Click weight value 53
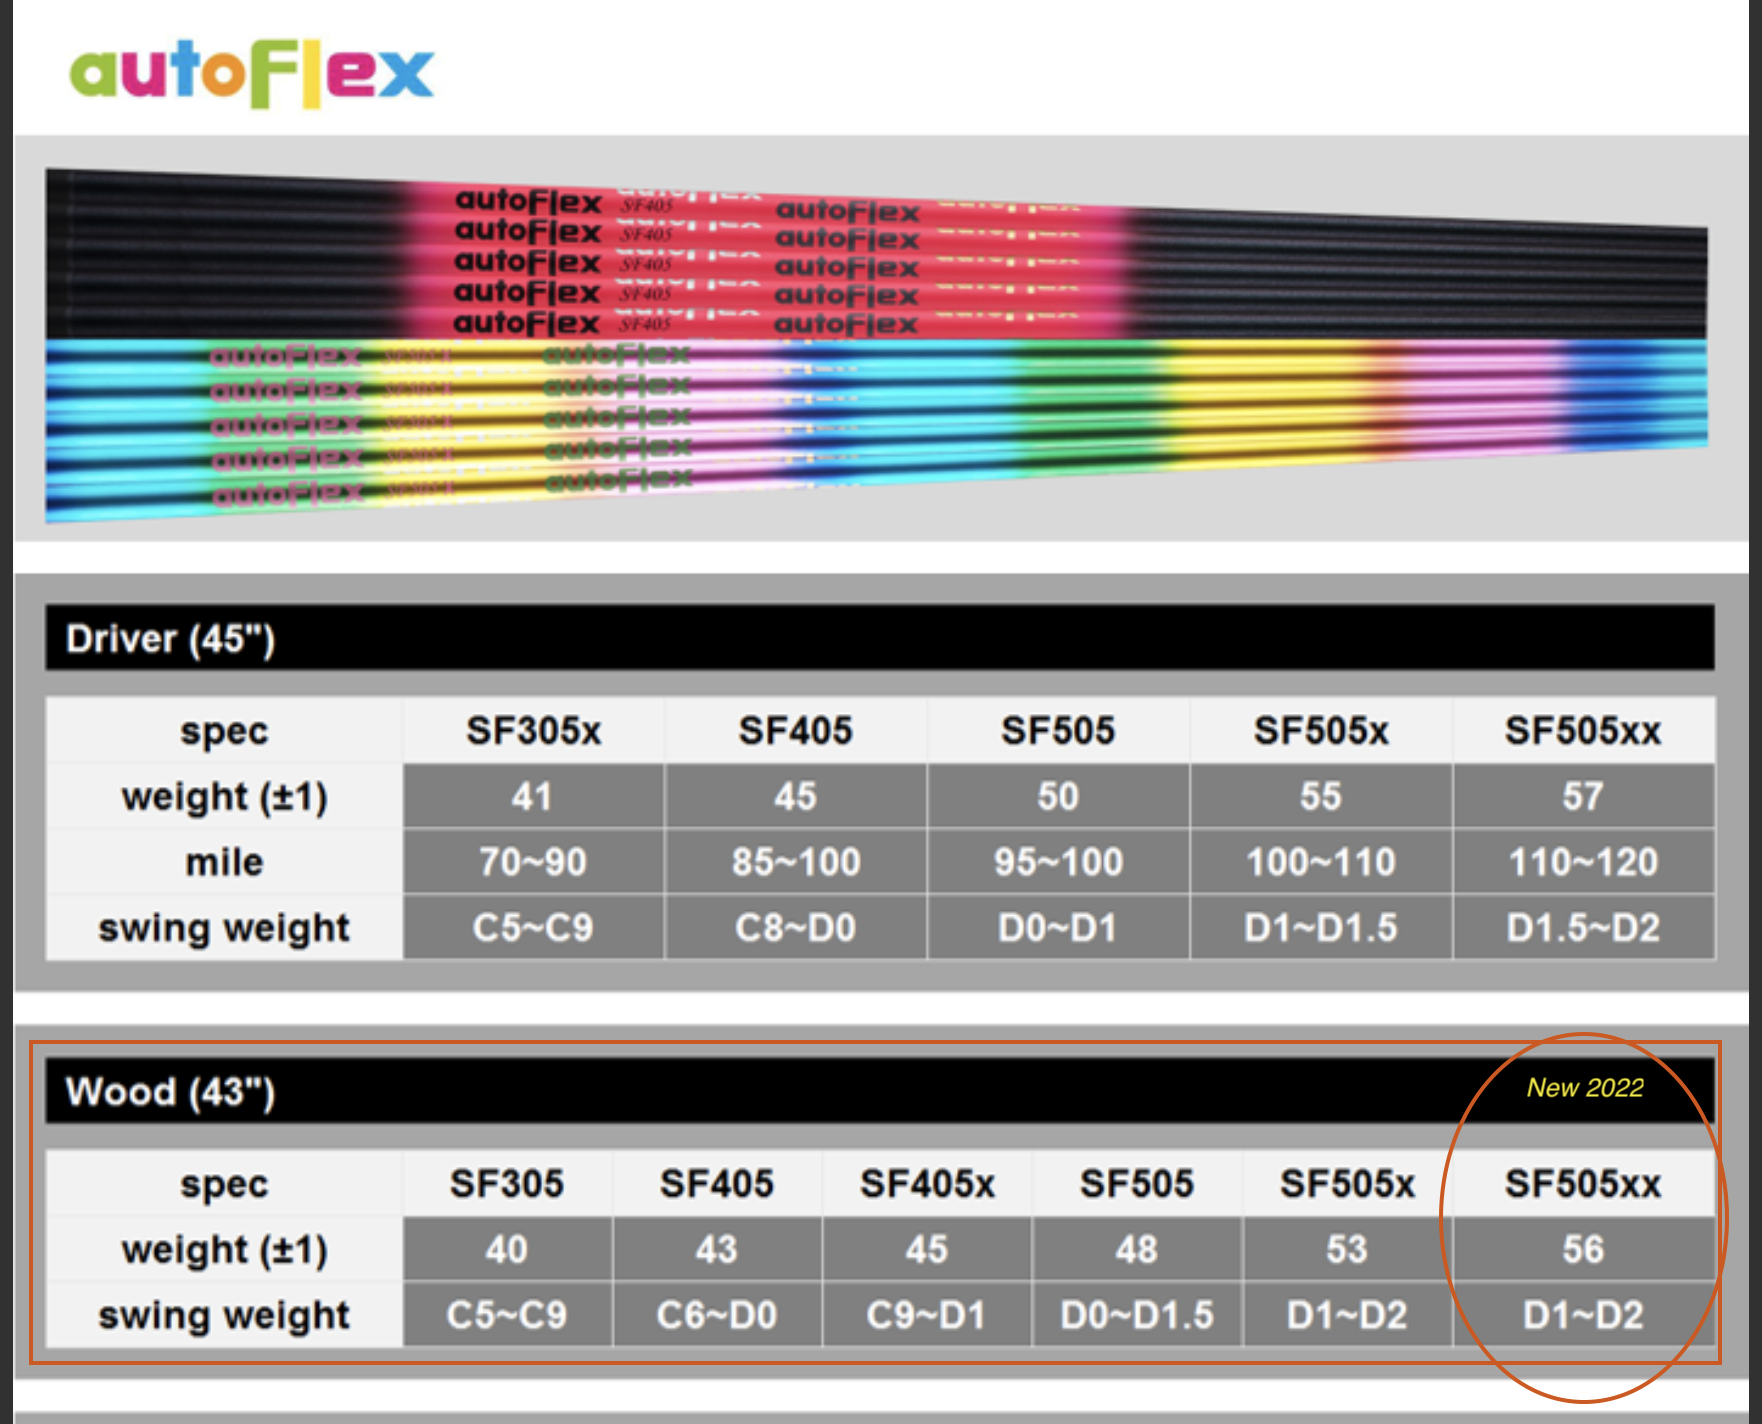The height and width of the screenshot is (1424, 1762). coord(1347,1250)
